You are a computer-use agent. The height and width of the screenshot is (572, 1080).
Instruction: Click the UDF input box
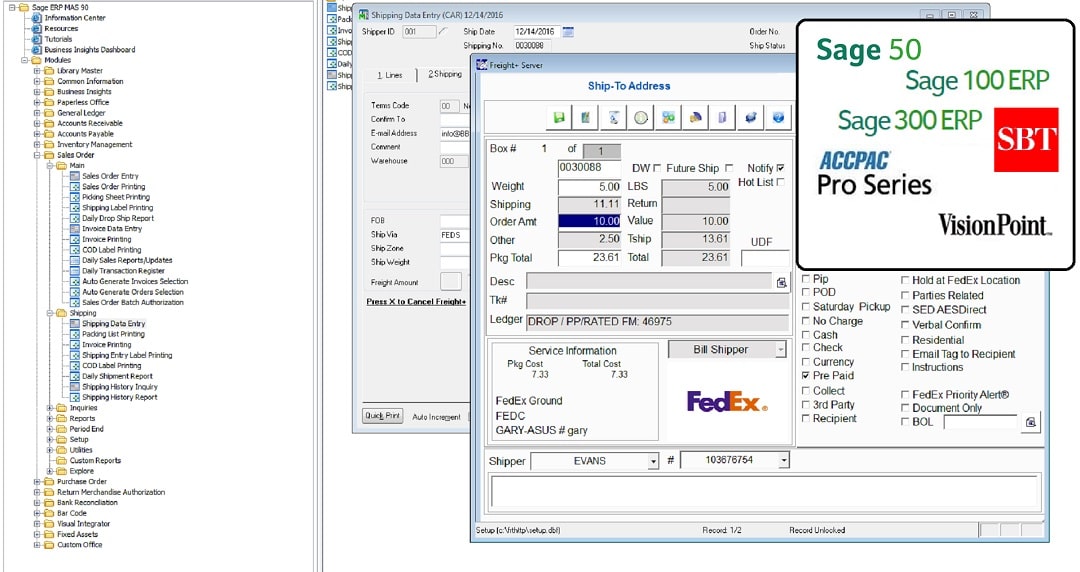(765, 258)
